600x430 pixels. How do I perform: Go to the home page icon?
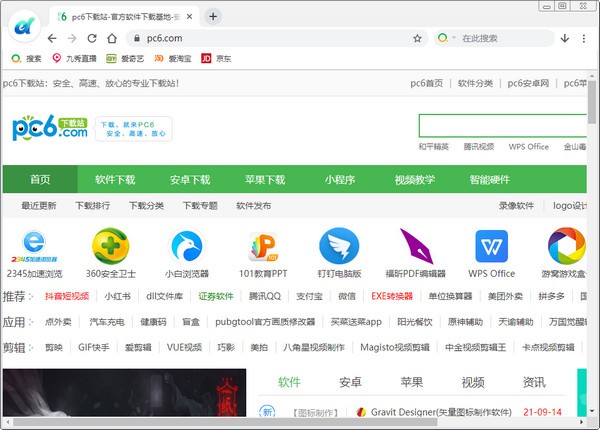(x=112, y=38)
